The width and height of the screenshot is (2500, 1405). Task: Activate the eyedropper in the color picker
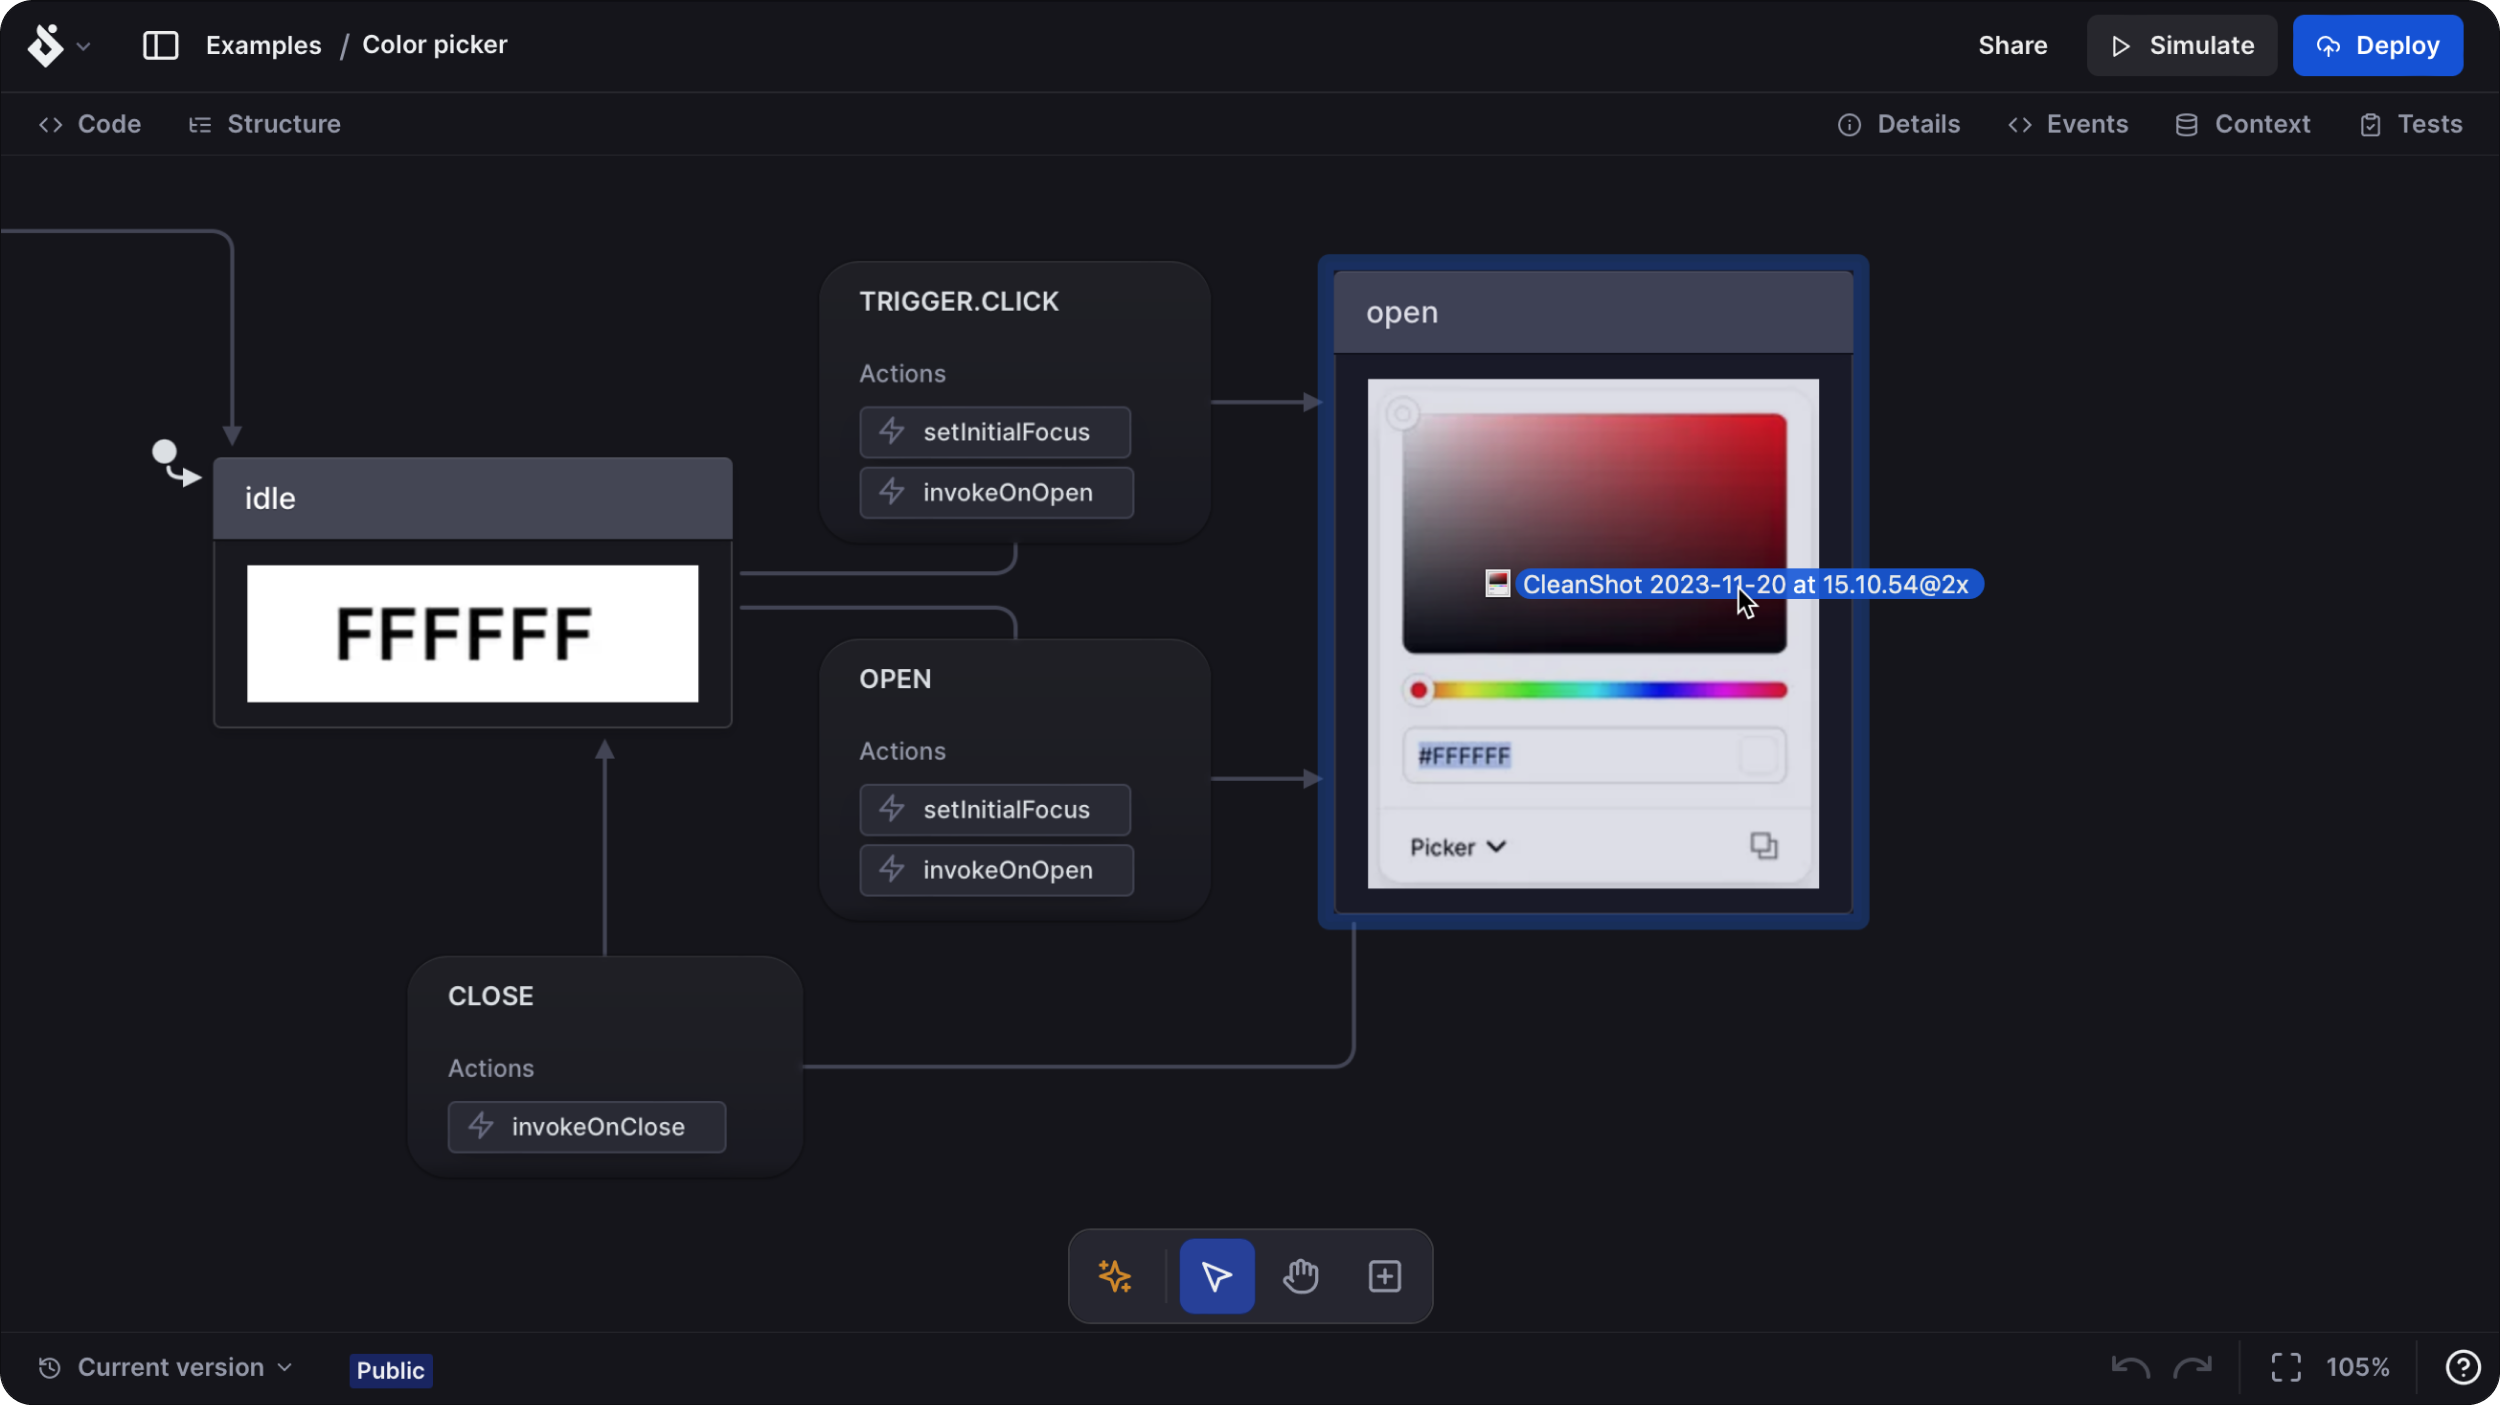(x=1403, y=413)
